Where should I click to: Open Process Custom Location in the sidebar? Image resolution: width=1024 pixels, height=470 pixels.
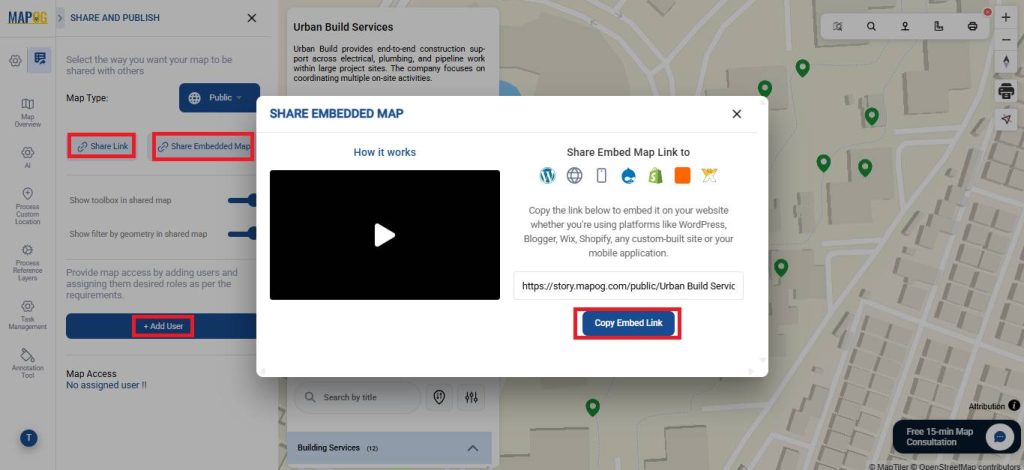coord(27,206)
